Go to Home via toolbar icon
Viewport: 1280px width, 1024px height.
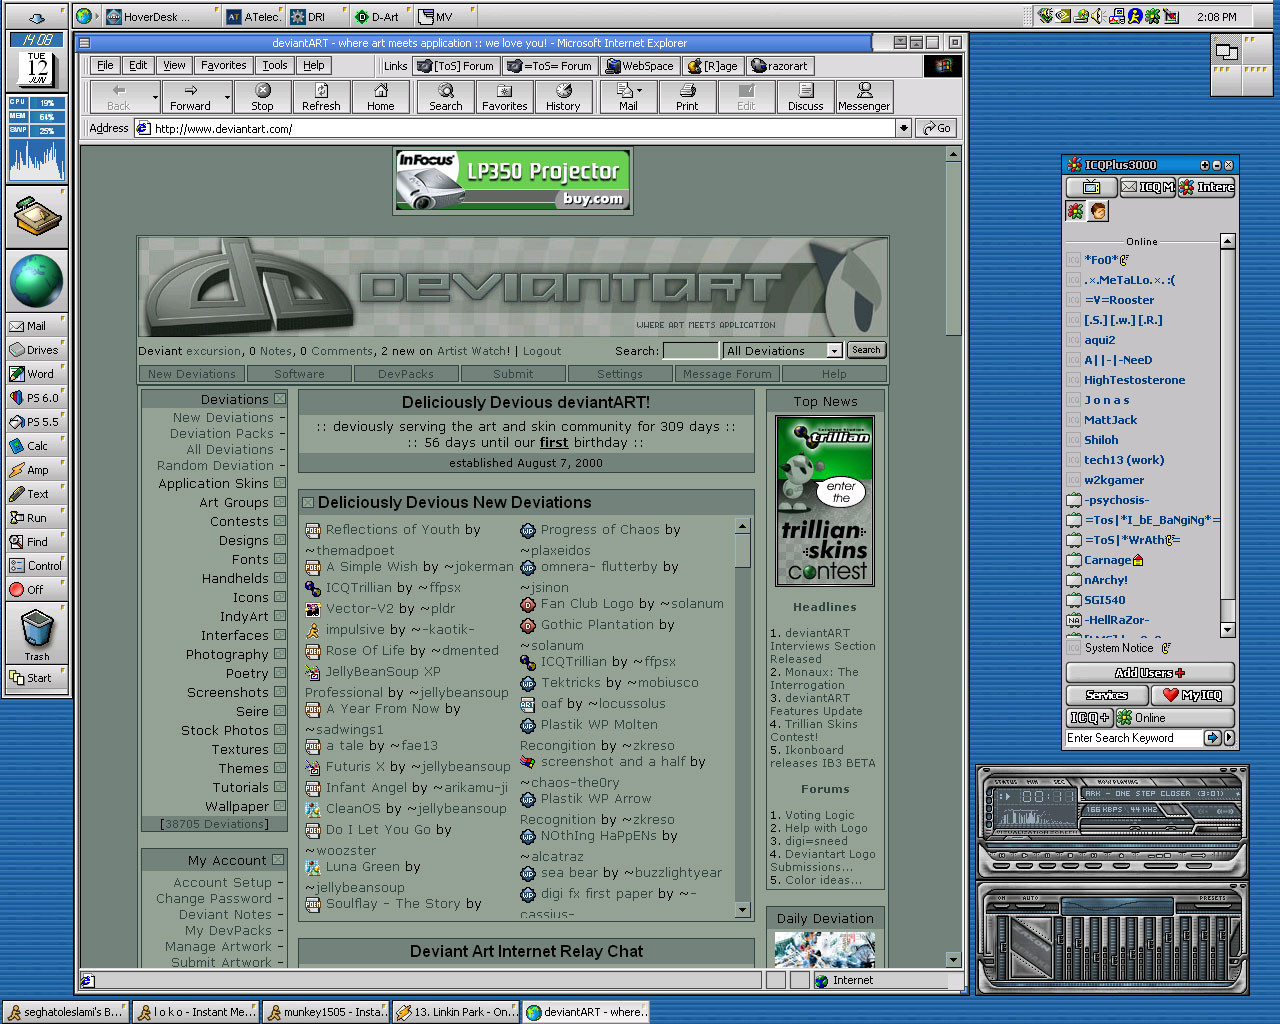[x=380, y=97]
